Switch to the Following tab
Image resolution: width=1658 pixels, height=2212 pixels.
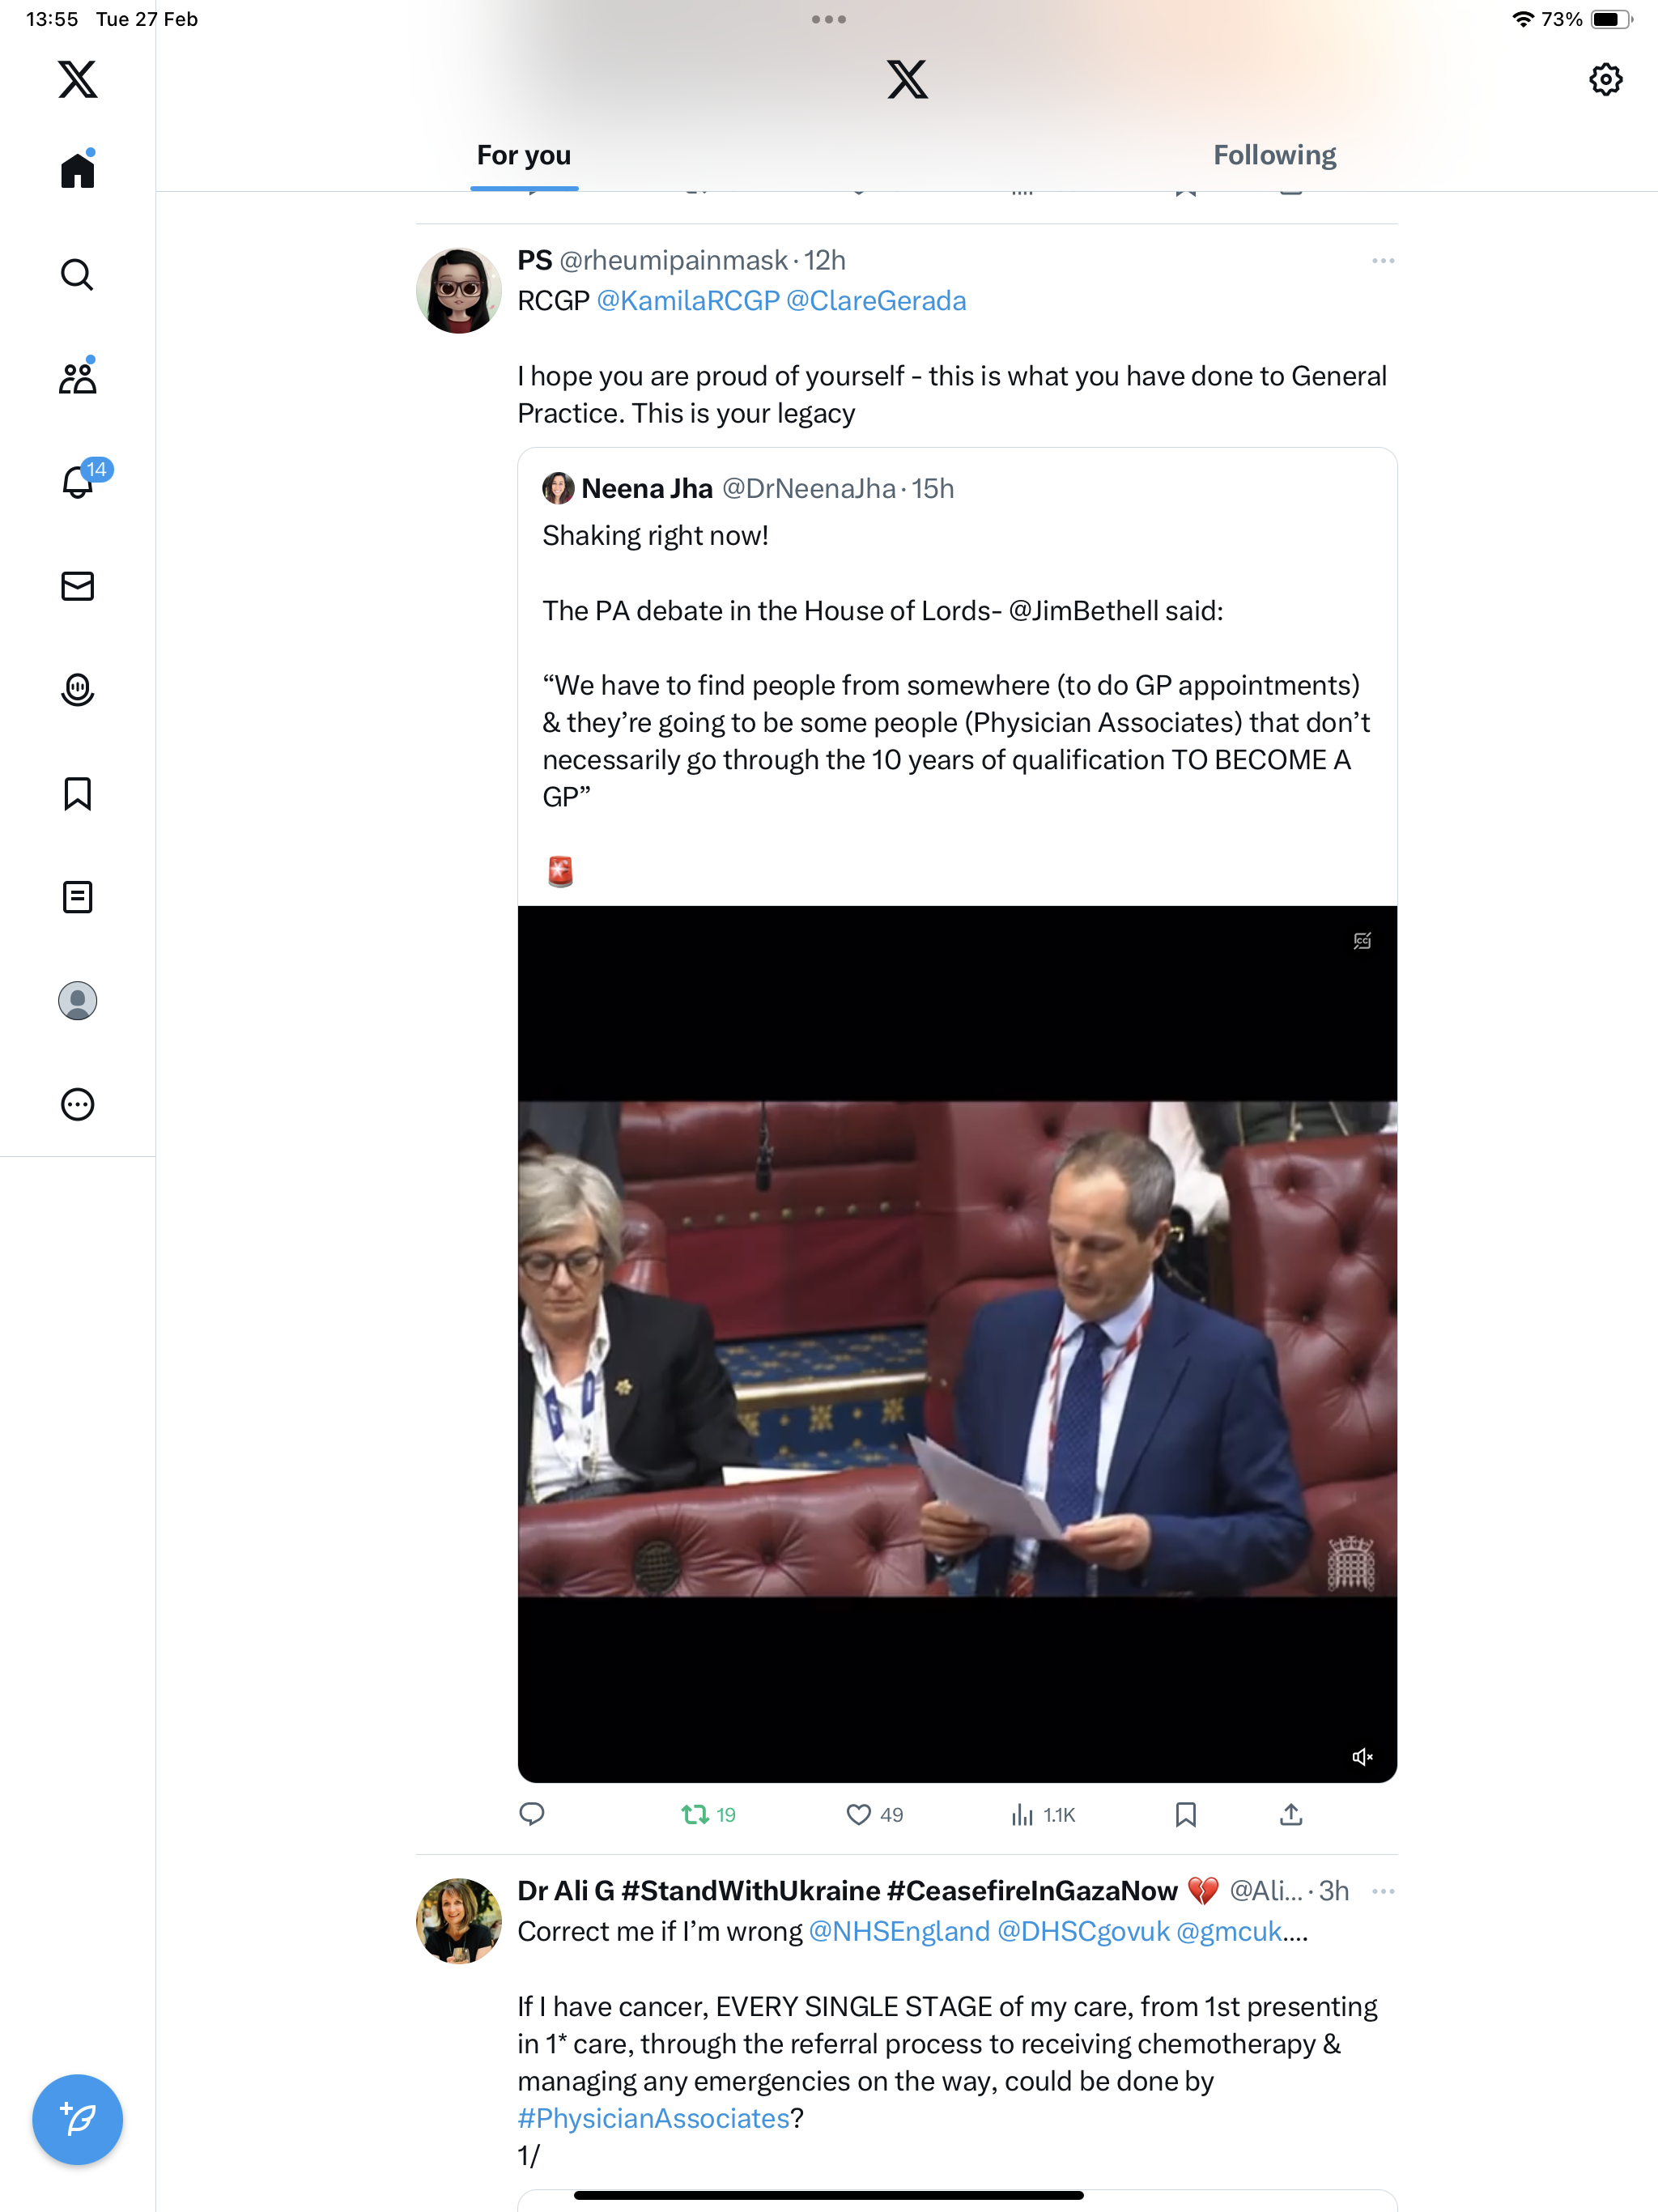click(1274, 155)
